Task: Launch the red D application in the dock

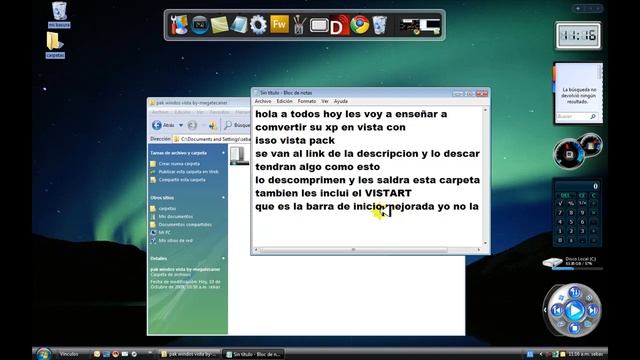Action: (x=339, y=25)
